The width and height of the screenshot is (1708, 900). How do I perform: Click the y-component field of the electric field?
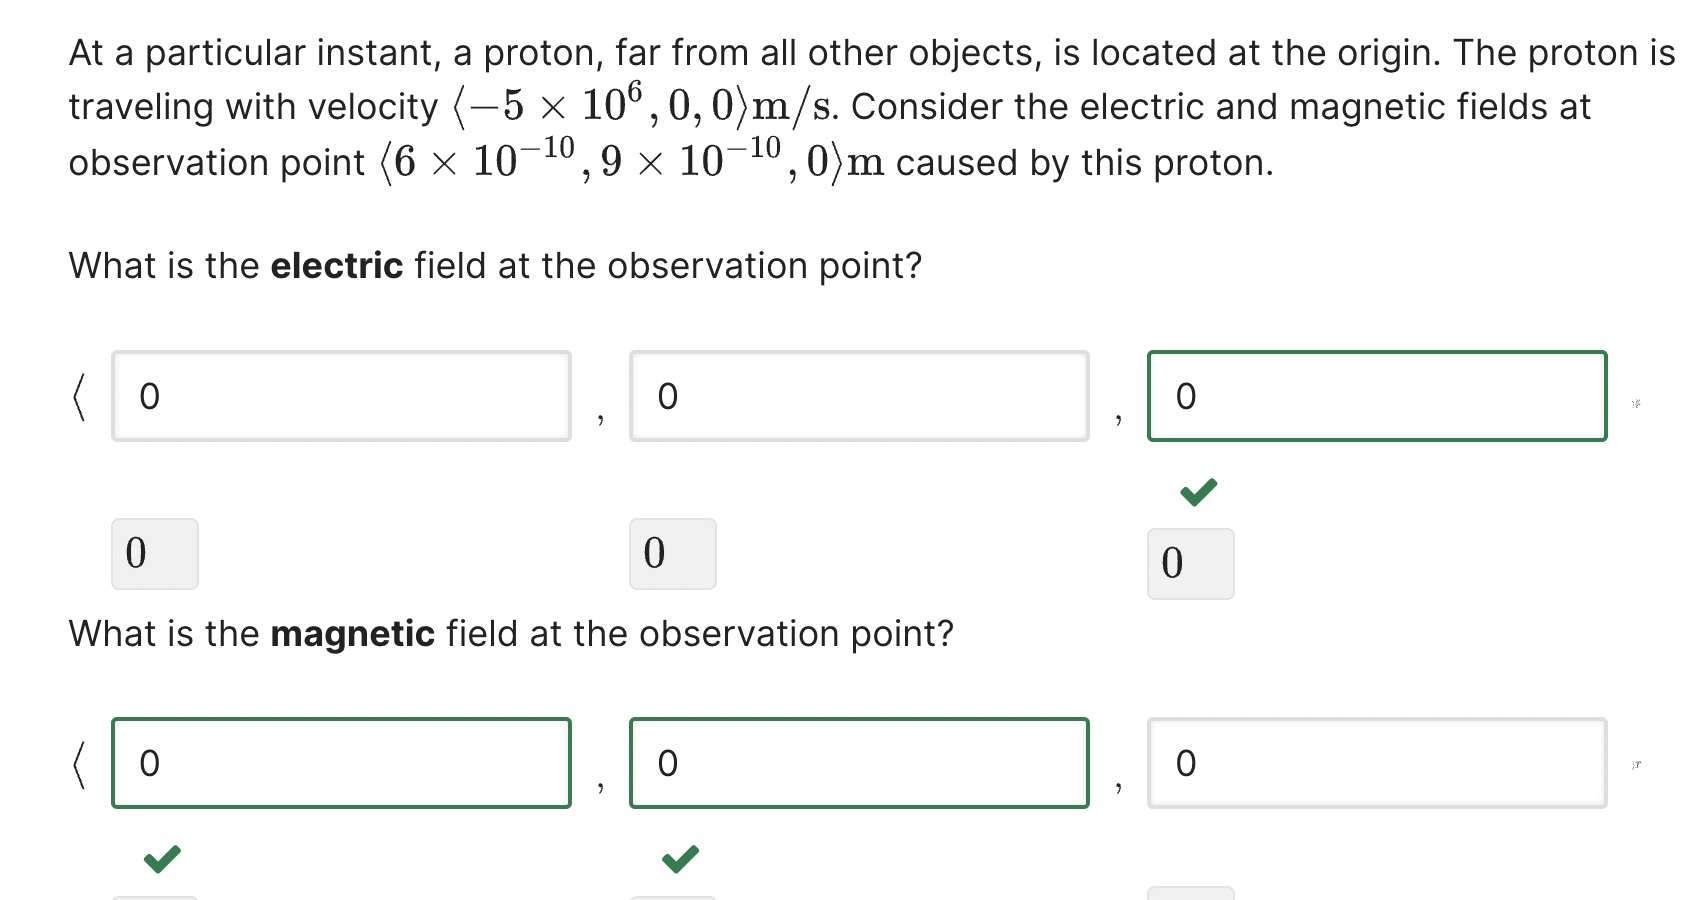(858, 396)
